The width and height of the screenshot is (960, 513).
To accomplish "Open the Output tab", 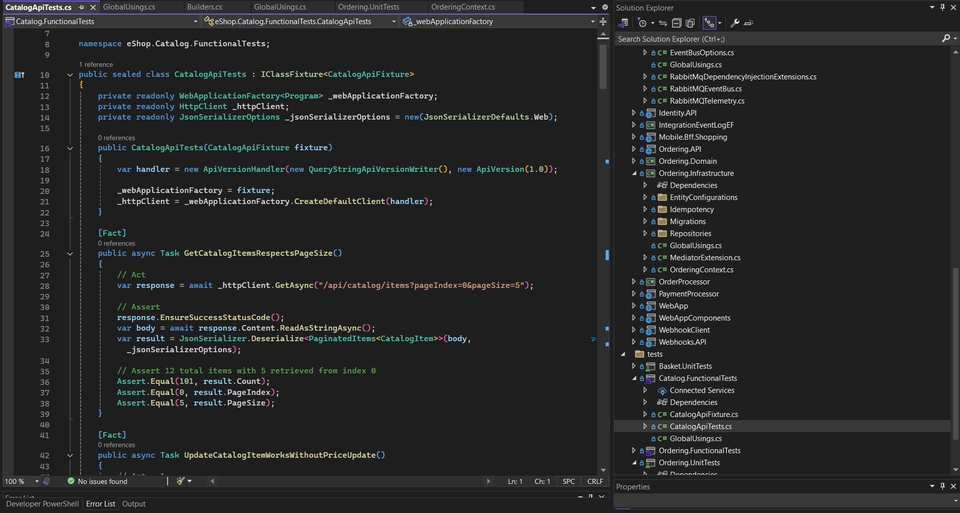I will (134, 504).
